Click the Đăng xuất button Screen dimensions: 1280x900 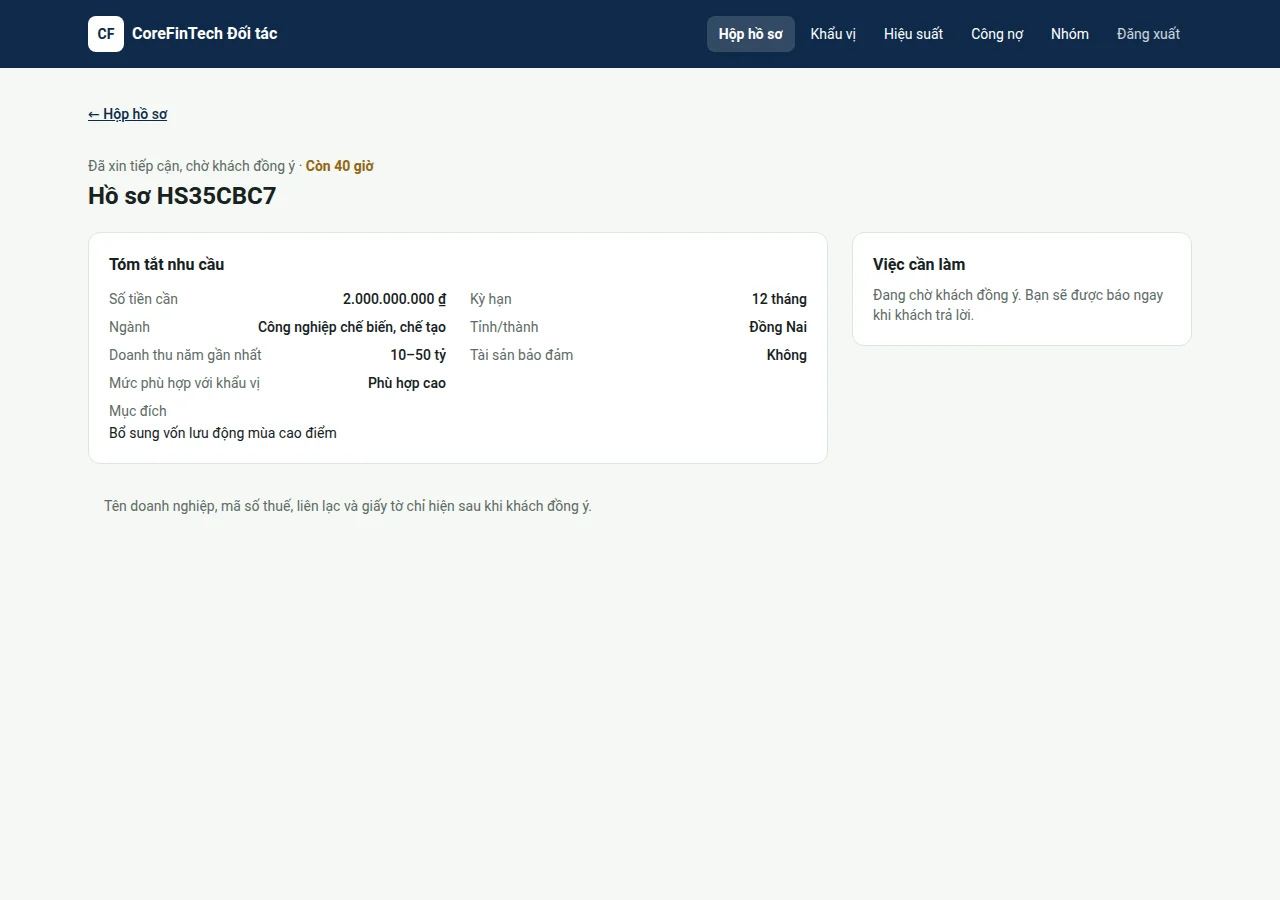coord(1148,34)
